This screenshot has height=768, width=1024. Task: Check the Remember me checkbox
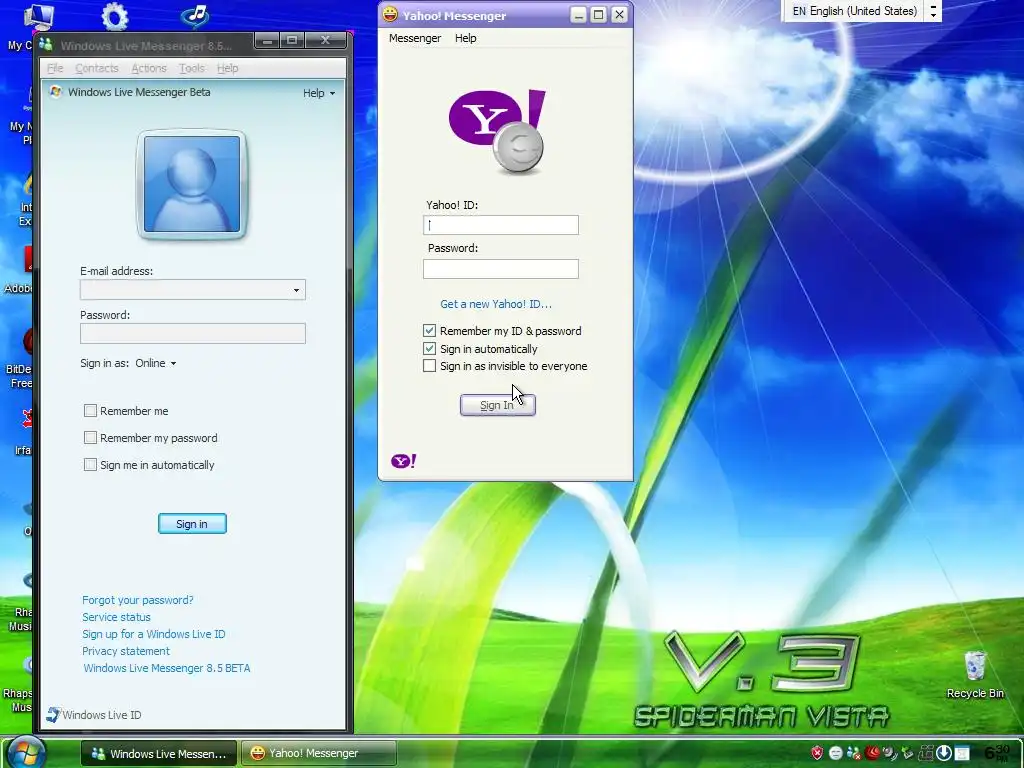tap(90, 410)
